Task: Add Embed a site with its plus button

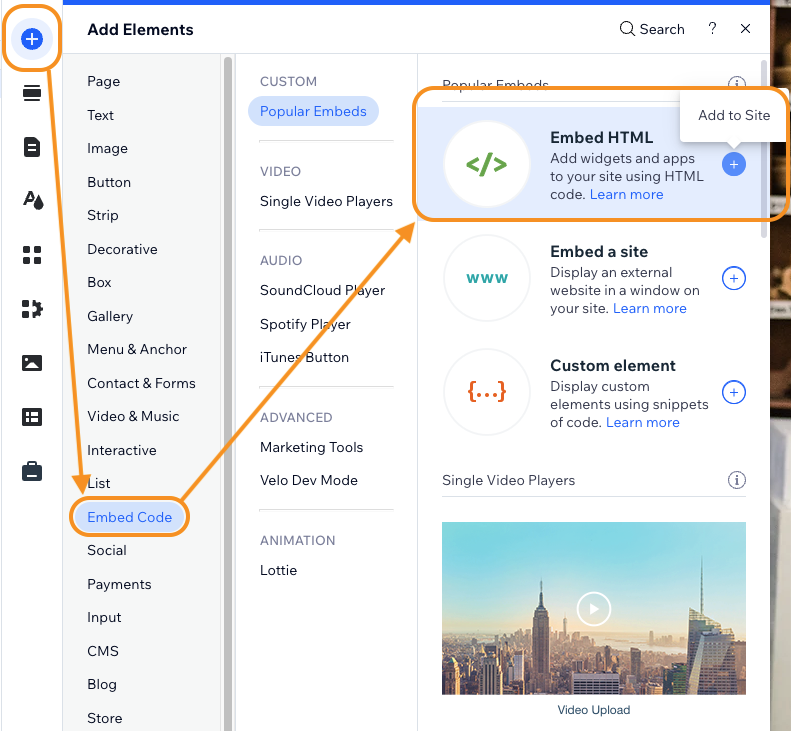Action: click(733, 278)
